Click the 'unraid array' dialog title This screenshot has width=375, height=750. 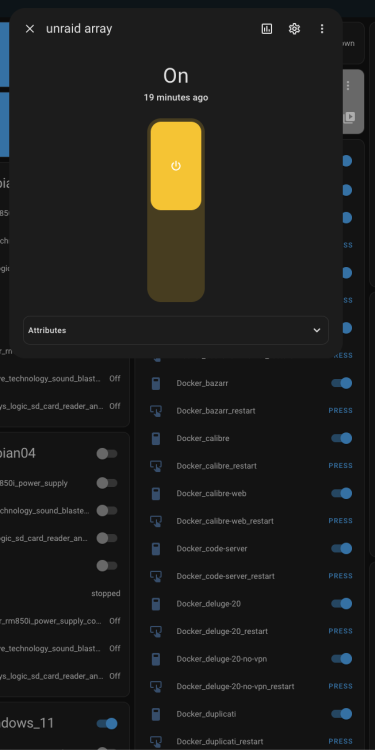79,29
